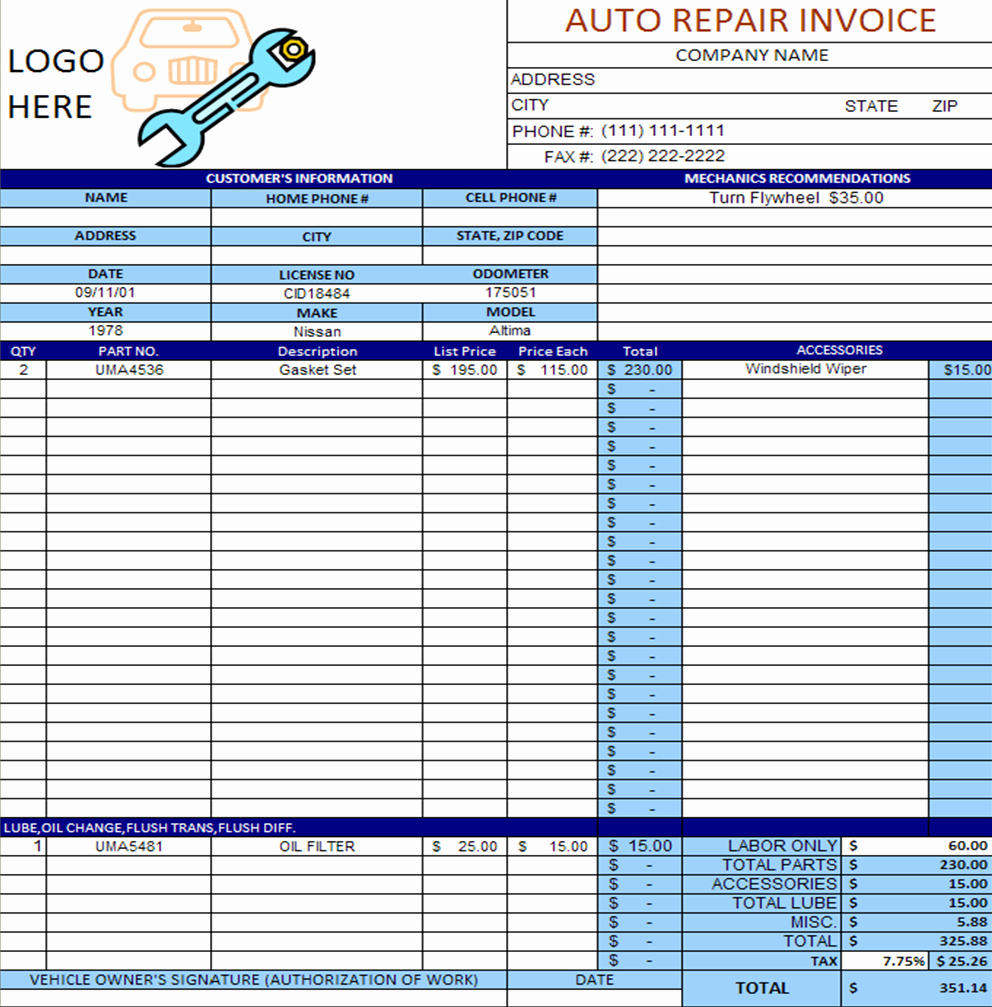
Task: Click part number UMA5481
Action: pos(129,846)
